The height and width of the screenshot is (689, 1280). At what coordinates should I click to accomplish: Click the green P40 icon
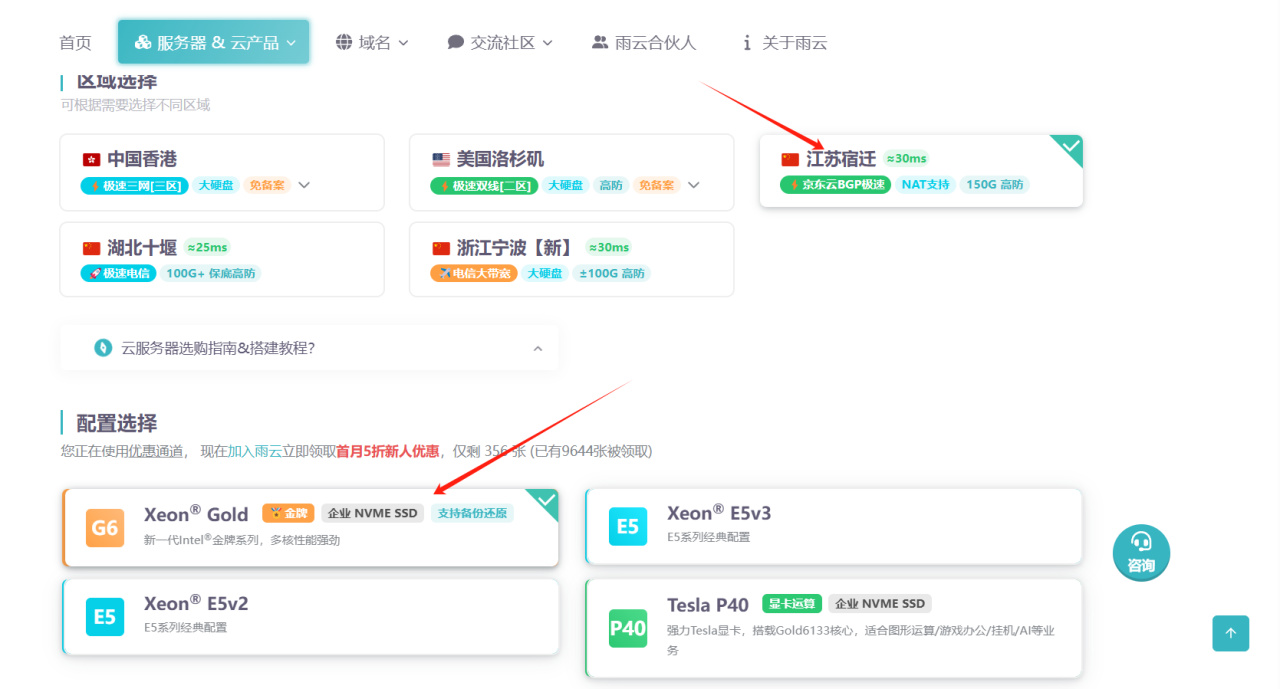tap(628, 628)
